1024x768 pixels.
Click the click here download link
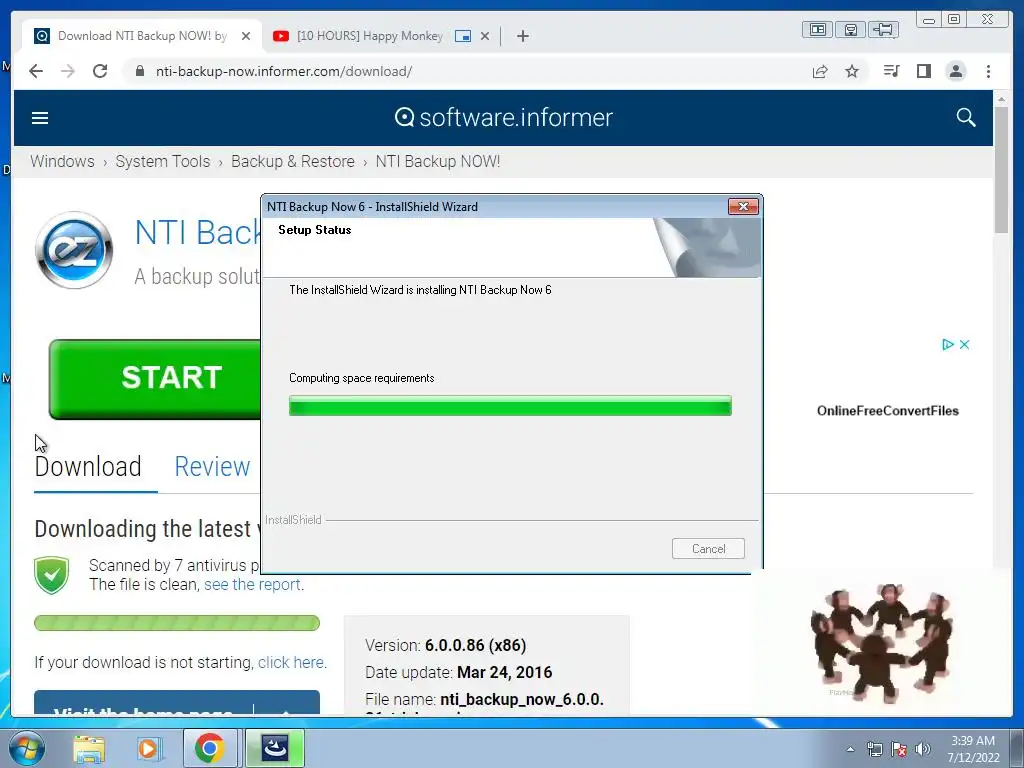pos(291,662)
